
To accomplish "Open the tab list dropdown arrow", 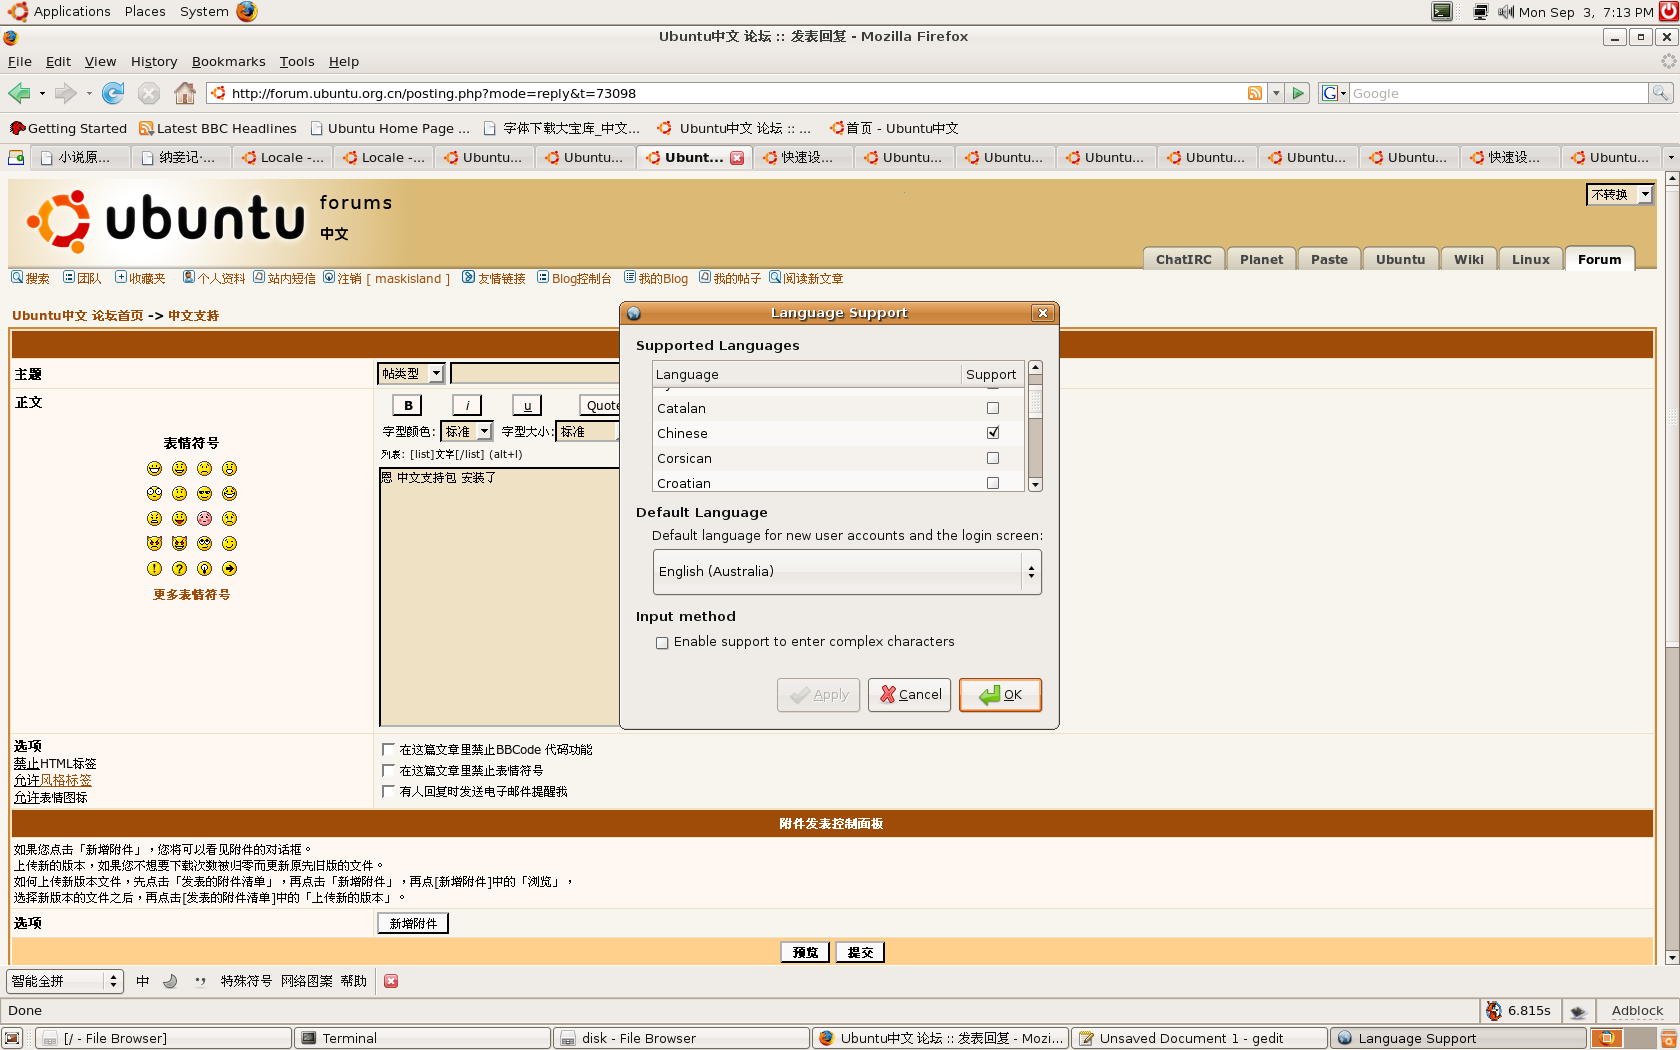I will pos(1670,157).
